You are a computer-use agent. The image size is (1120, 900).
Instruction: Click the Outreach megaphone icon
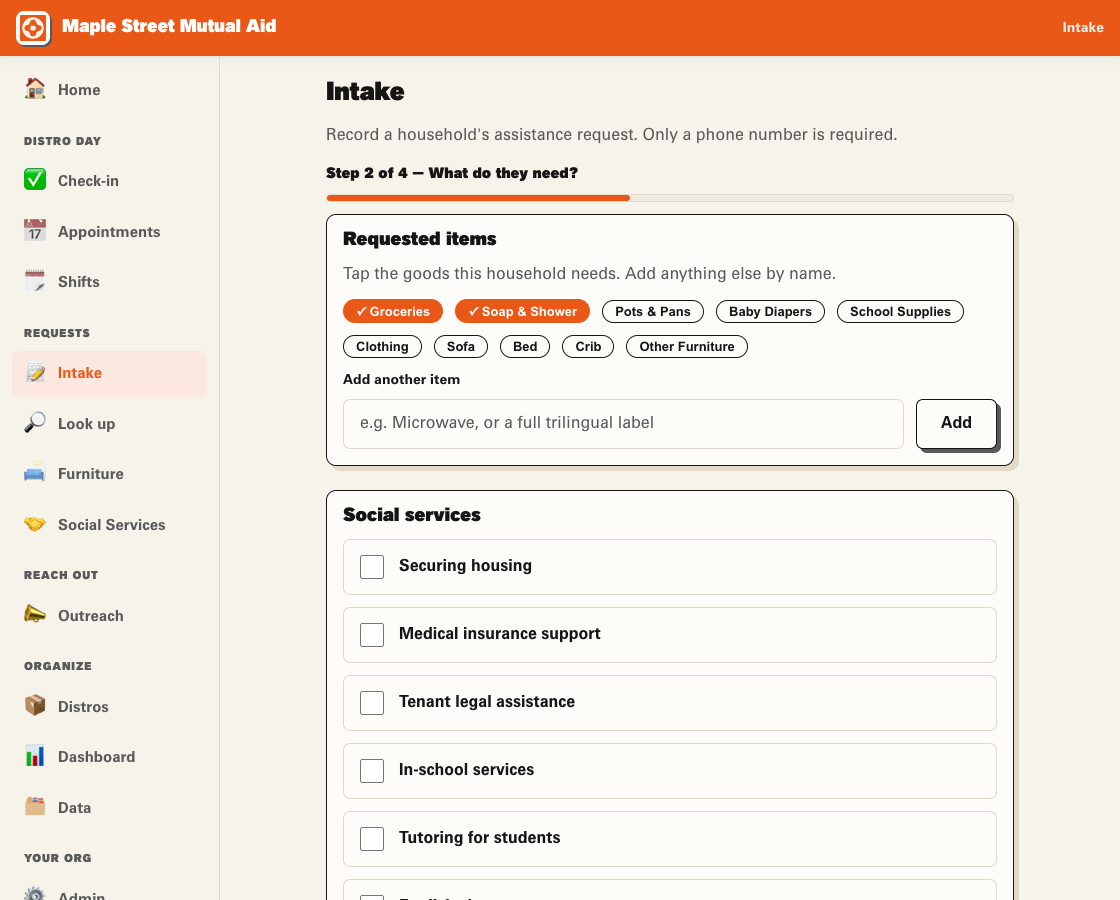click(x=34, y=615)
